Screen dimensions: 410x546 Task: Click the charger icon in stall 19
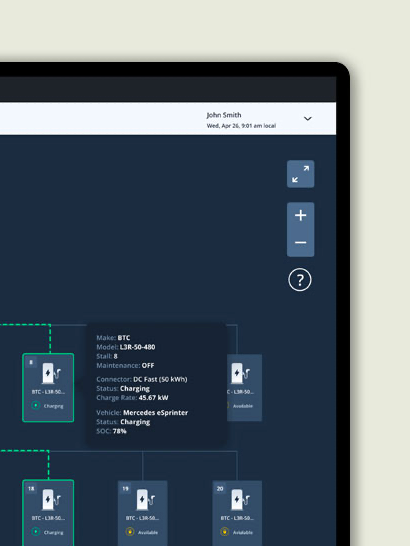[x=145, y=500]
